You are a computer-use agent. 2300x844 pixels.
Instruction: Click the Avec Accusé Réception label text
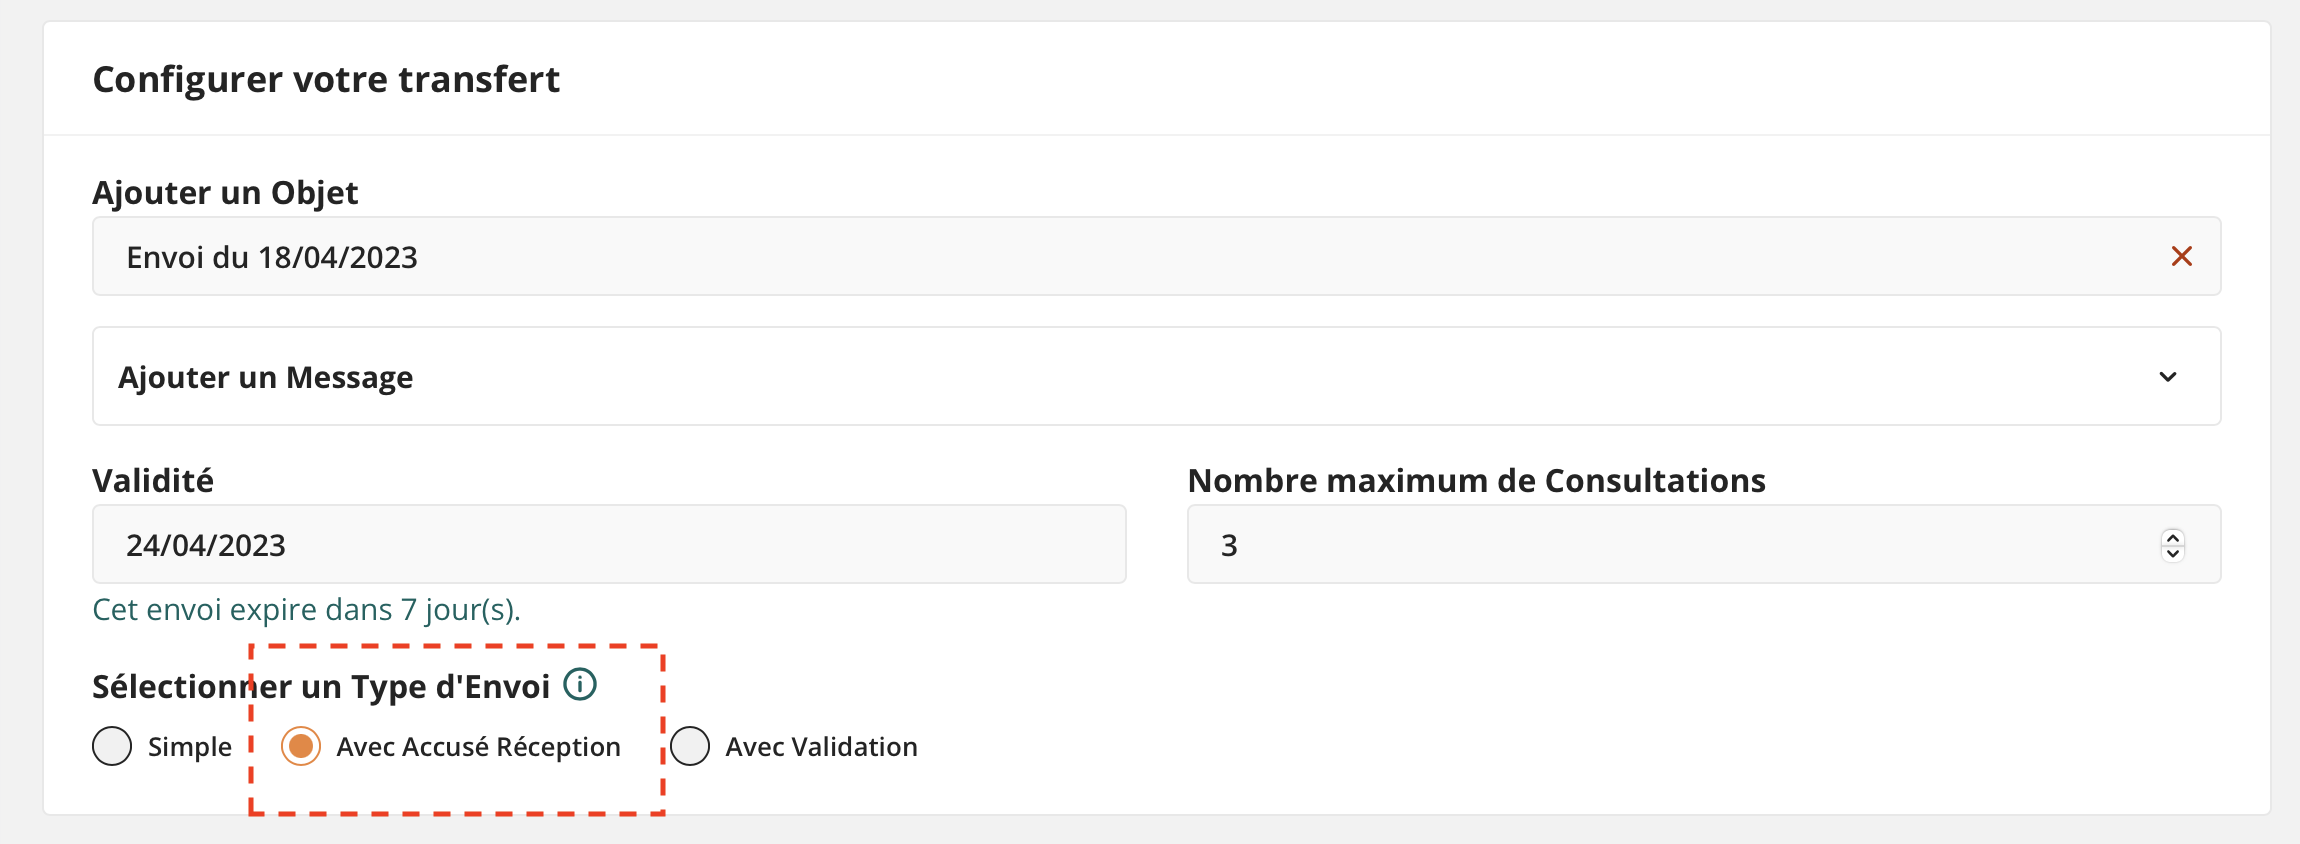[x=478, y=747]
